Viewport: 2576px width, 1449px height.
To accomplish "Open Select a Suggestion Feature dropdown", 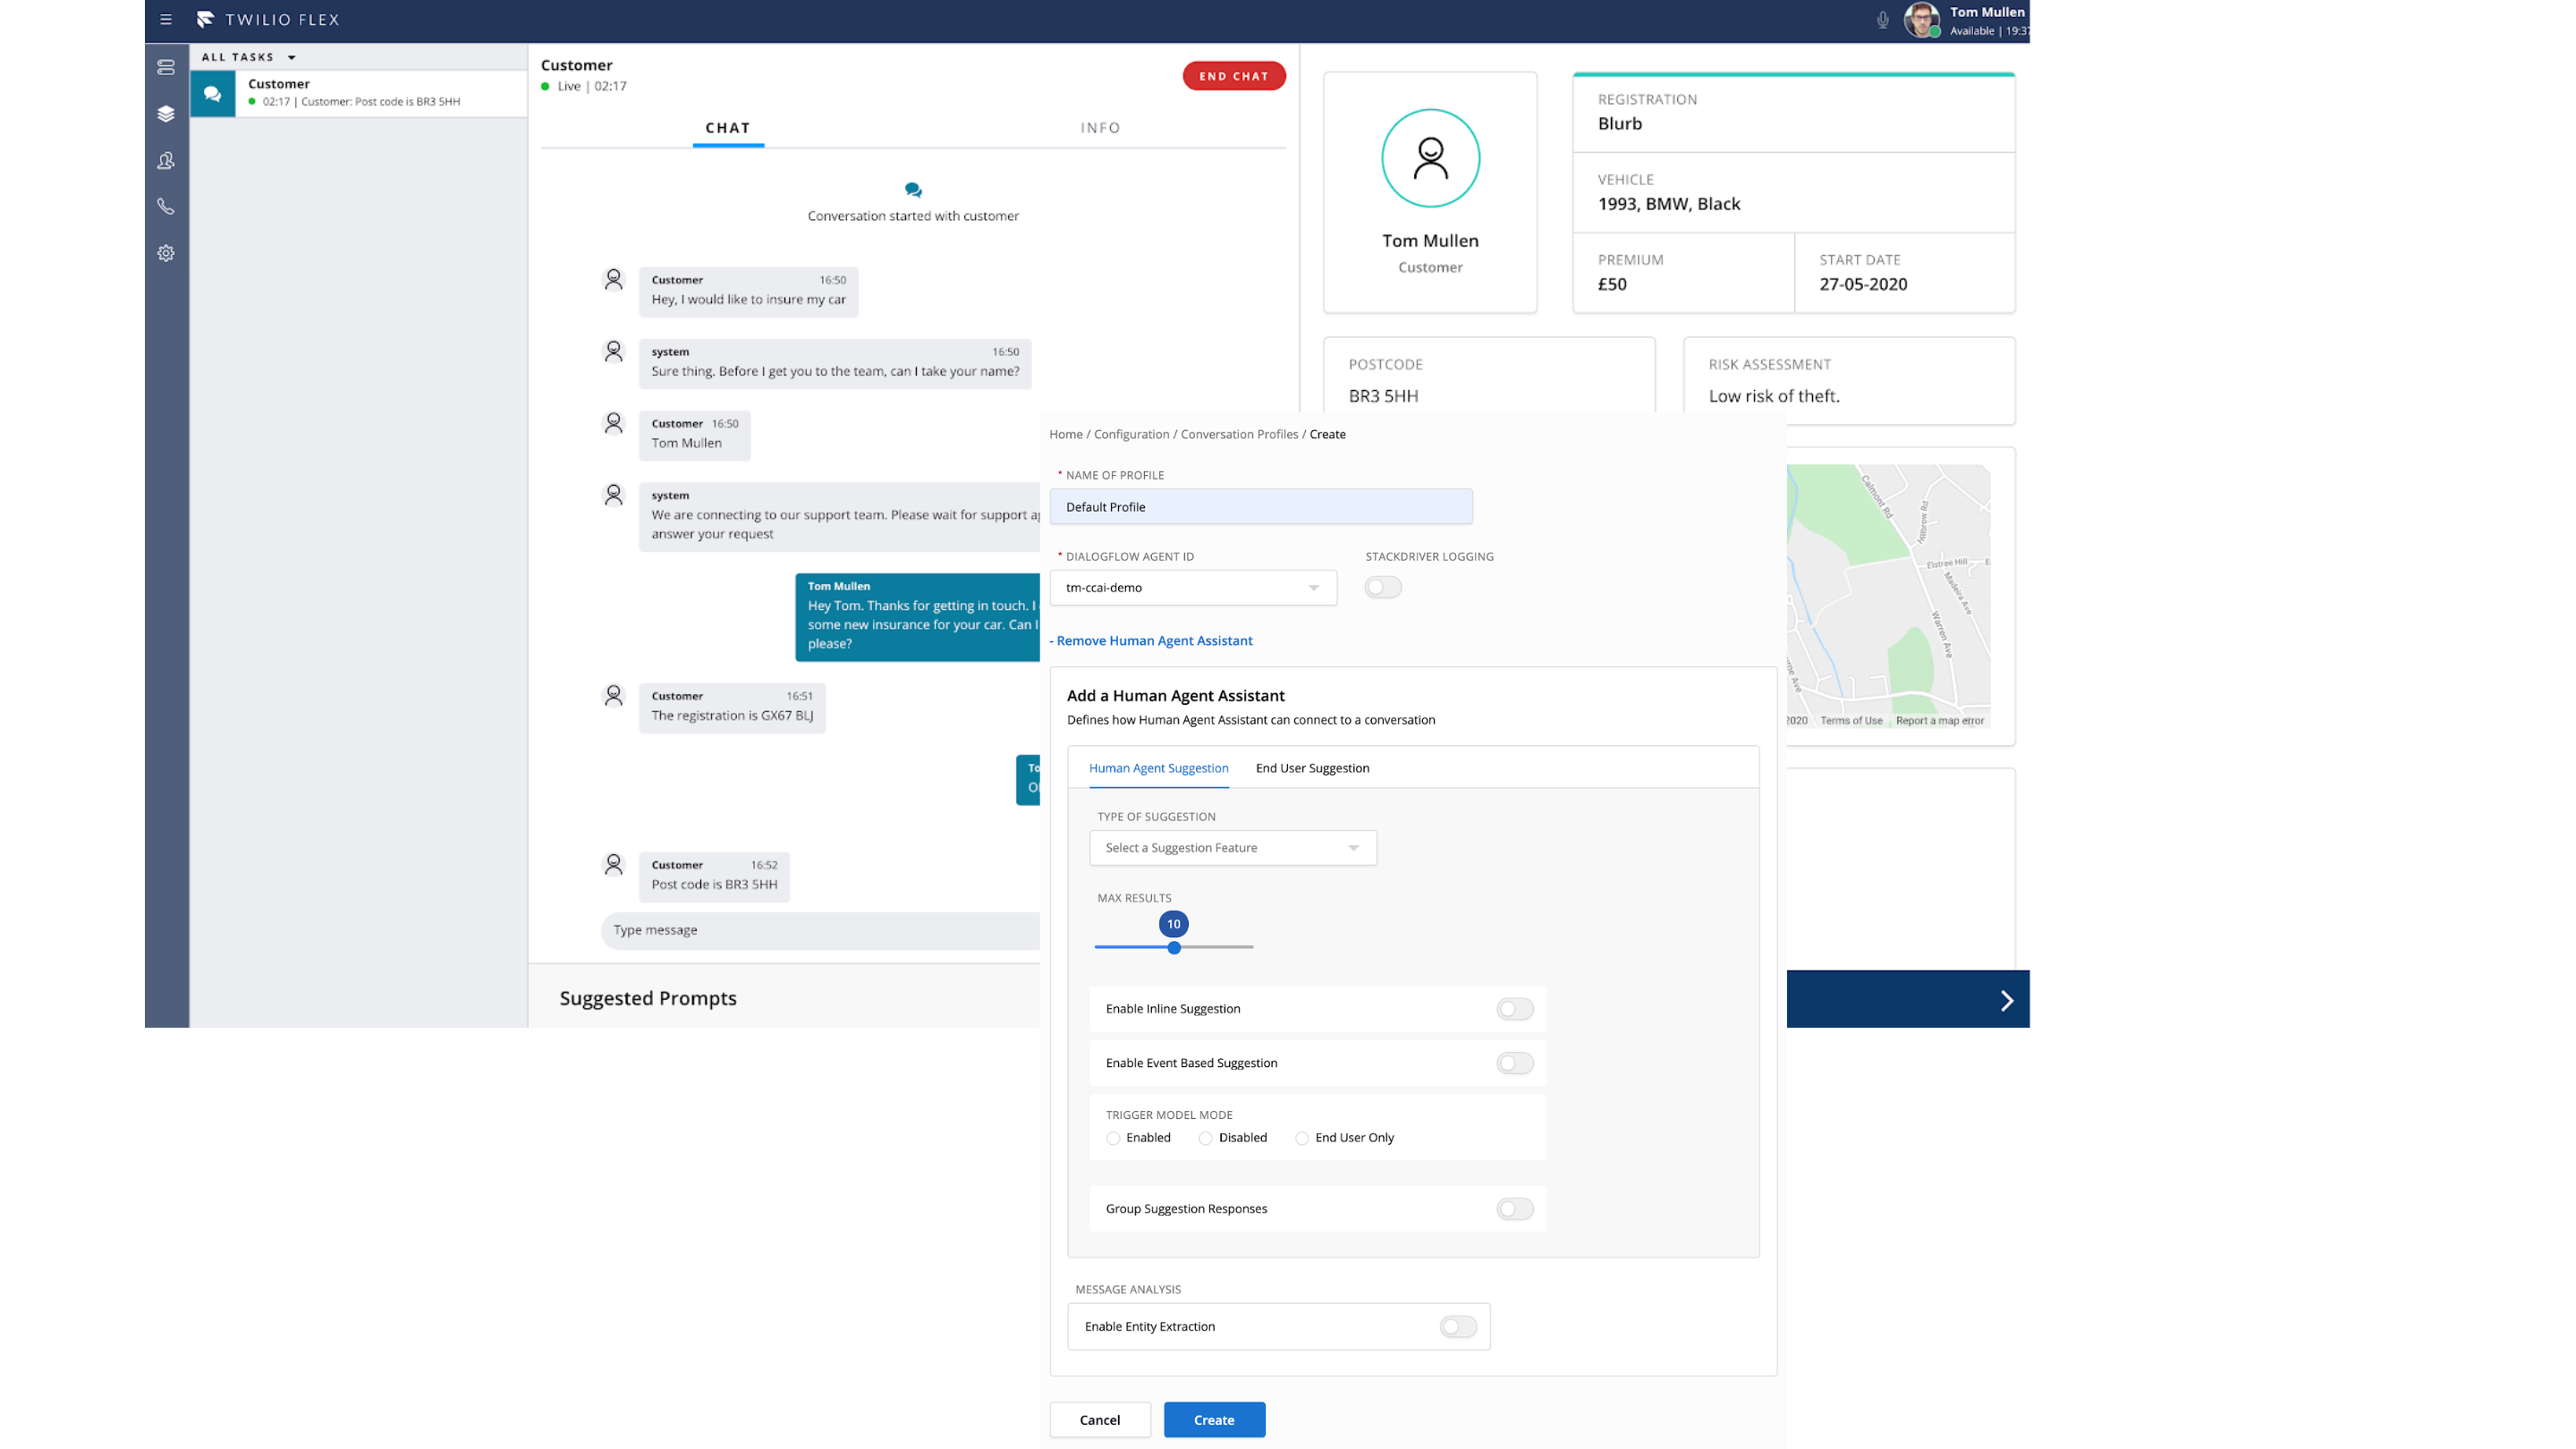I will click(x=1233, y=848).
